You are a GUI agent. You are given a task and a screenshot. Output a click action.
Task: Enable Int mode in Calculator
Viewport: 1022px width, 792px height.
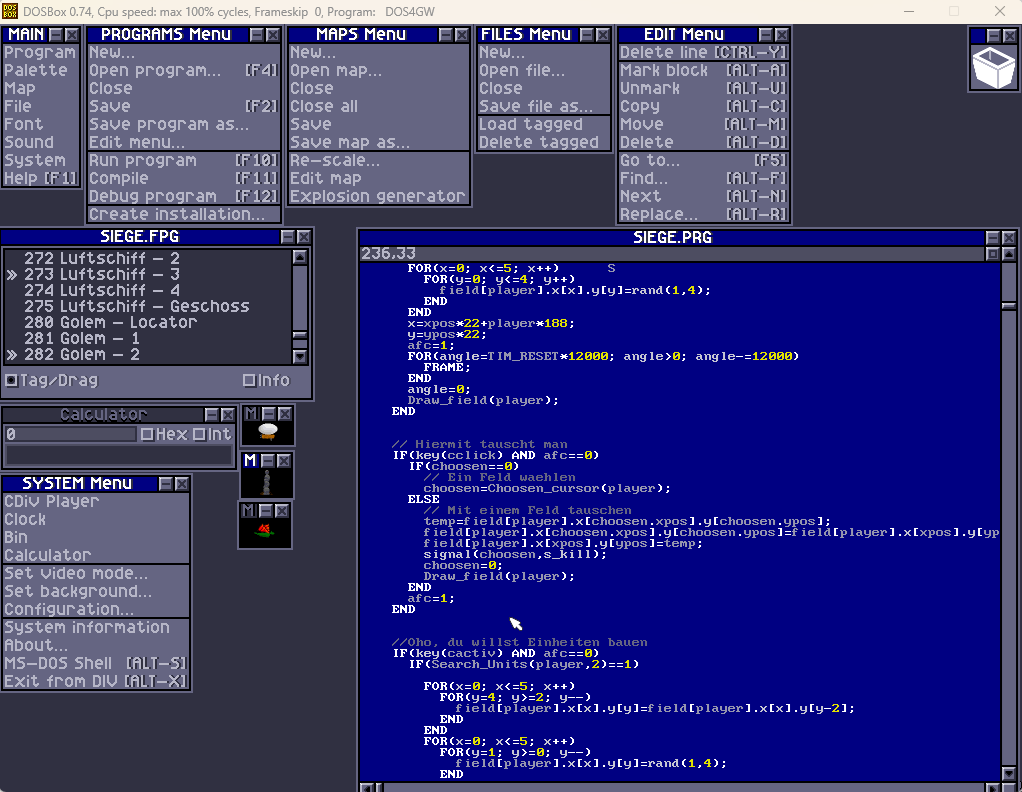pyautogui.click(x=199, y=434)
